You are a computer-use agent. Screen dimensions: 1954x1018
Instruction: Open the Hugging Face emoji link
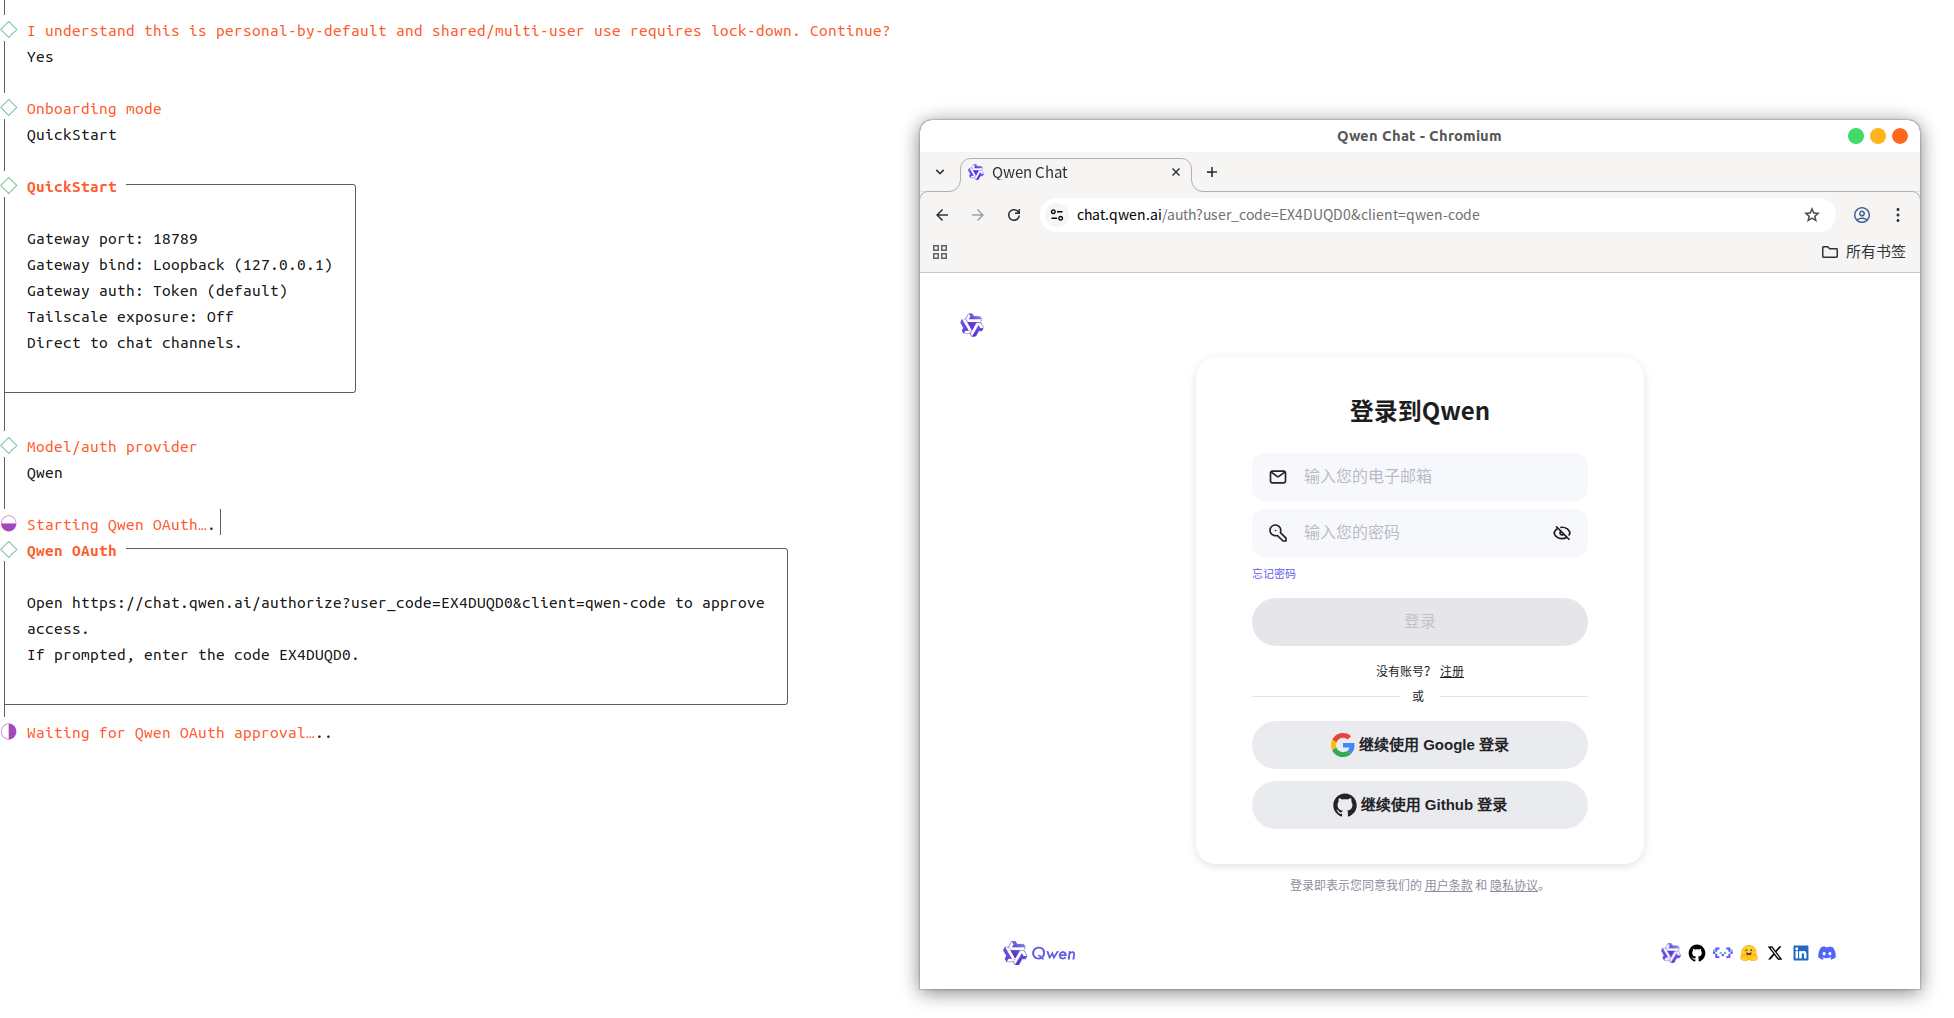1748,953
